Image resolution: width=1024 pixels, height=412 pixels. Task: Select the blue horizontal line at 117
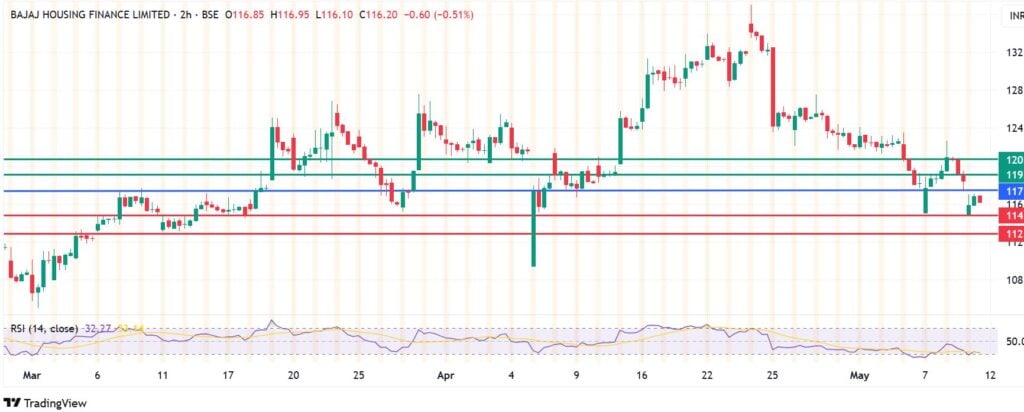pos(500,191)
